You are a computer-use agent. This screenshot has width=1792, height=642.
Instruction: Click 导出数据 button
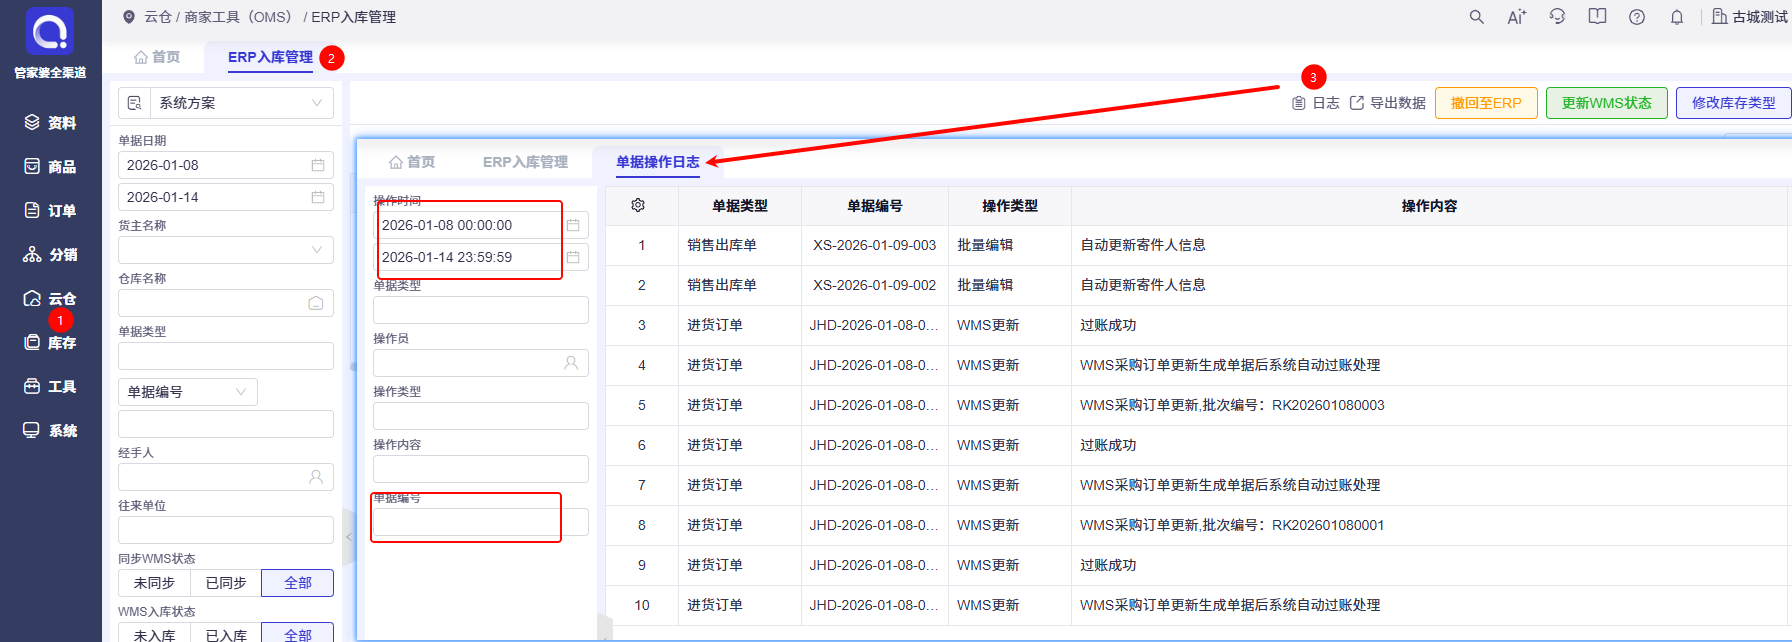coord(1388,103)
